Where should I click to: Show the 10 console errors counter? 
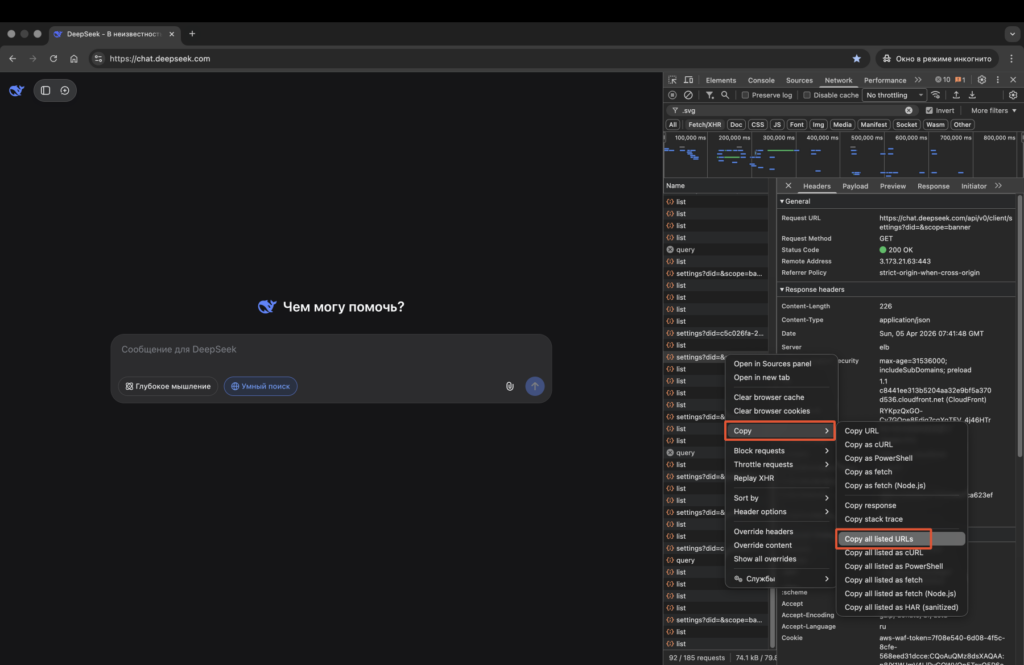click(x=942, y=80)
